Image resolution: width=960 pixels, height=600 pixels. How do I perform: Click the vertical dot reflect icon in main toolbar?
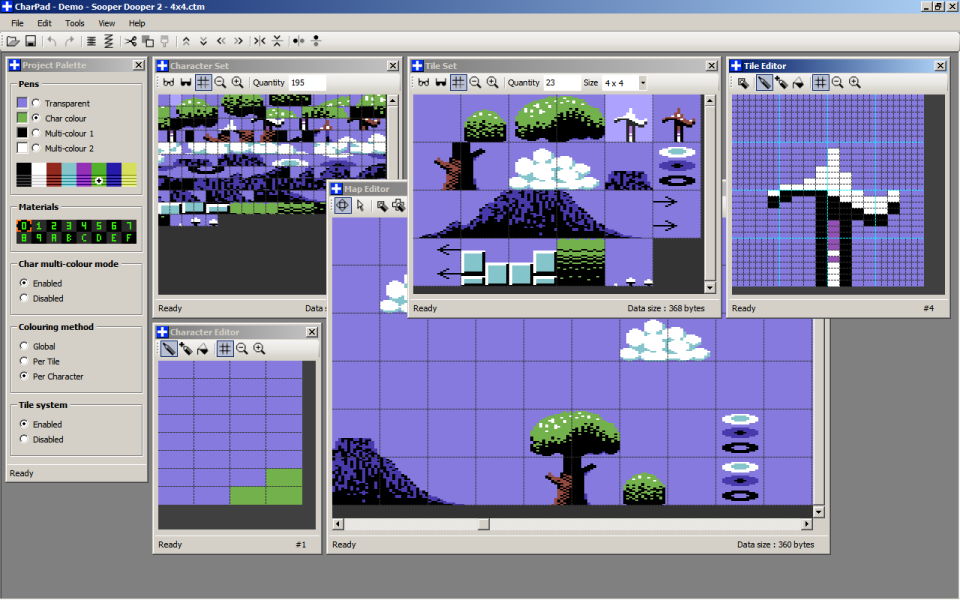click(x=317, y=41)
